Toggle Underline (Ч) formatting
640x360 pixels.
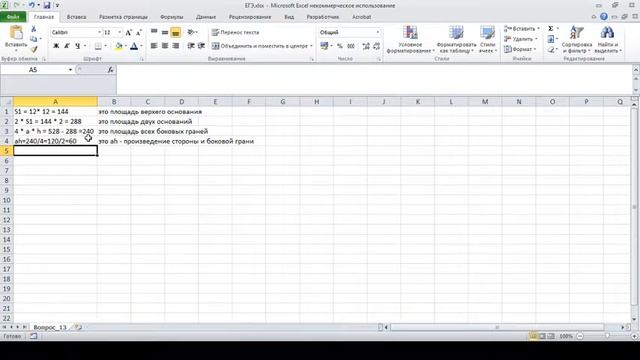(x=77, y=46)
